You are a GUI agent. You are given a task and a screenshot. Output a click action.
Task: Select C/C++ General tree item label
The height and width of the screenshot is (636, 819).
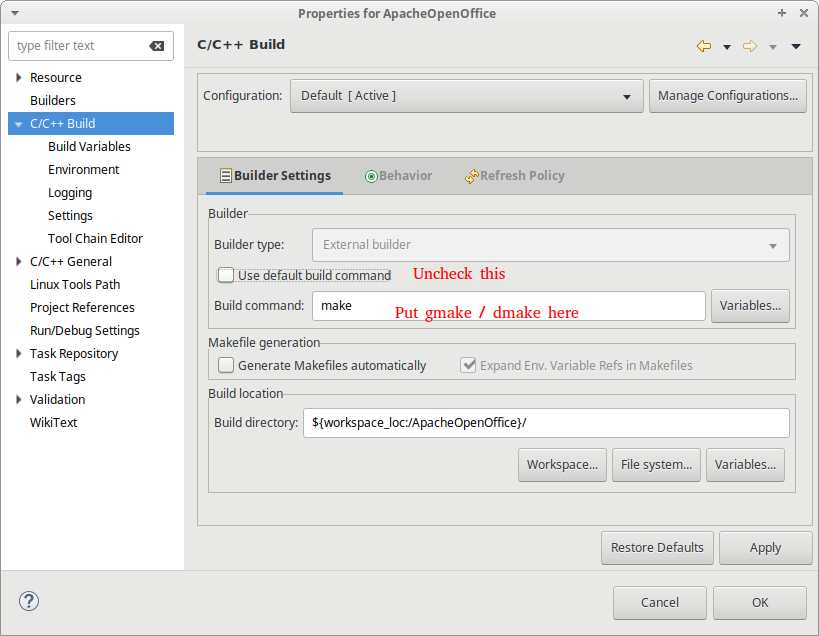(71, 262)
